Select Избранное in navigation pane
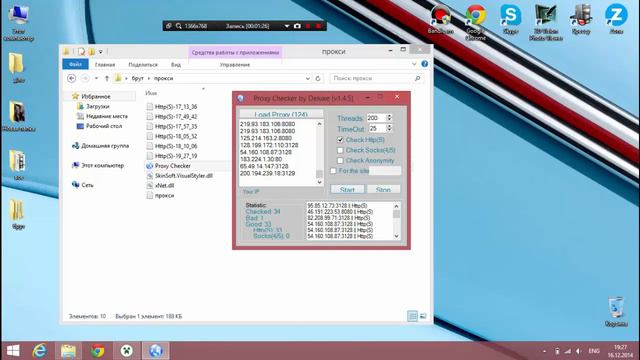Viewport: 640px width, 360px height. pos(96,96)
